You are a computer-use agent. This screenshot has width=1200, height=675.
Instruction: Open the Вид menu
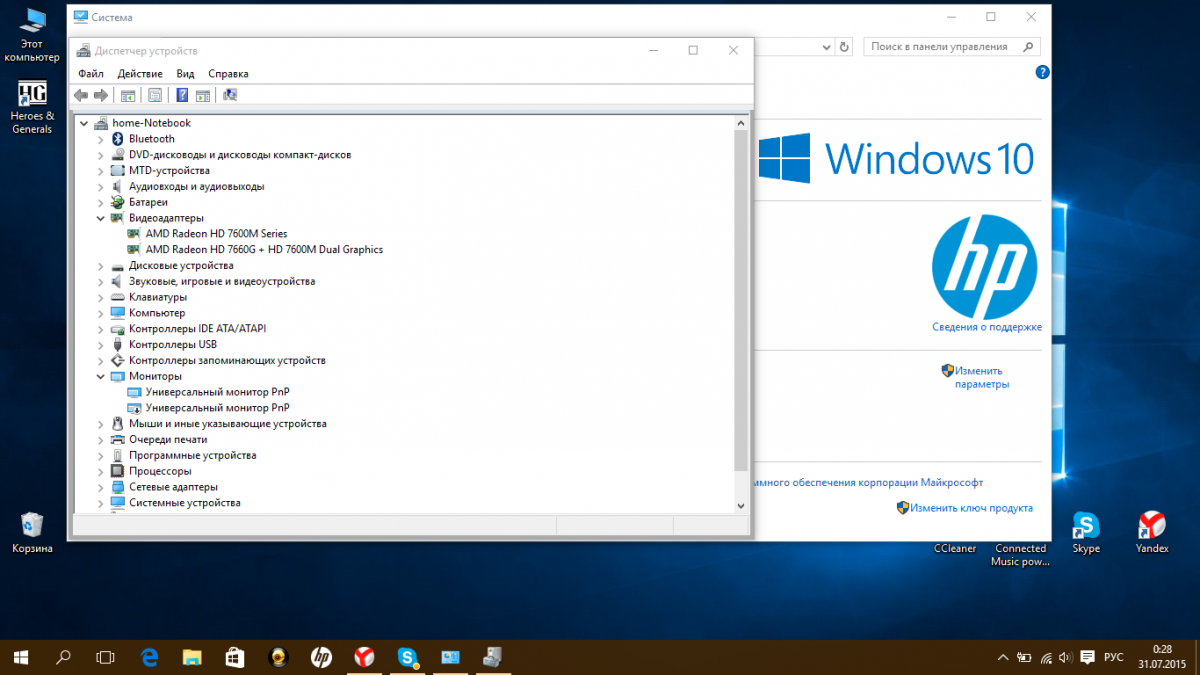click(x=185, y=74)
